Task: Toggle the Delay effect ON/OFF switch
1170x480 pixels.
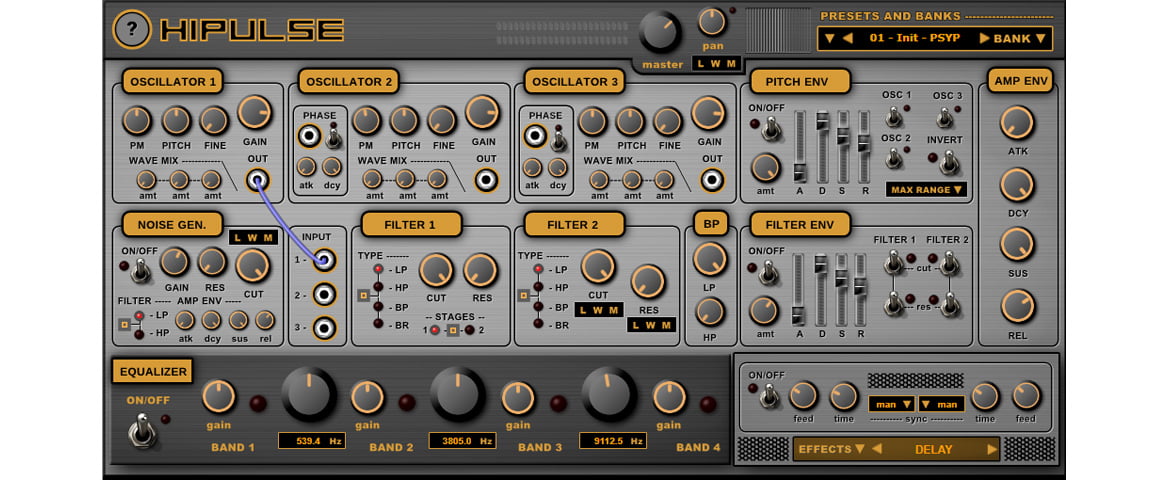Action: [x=769, y=396]
